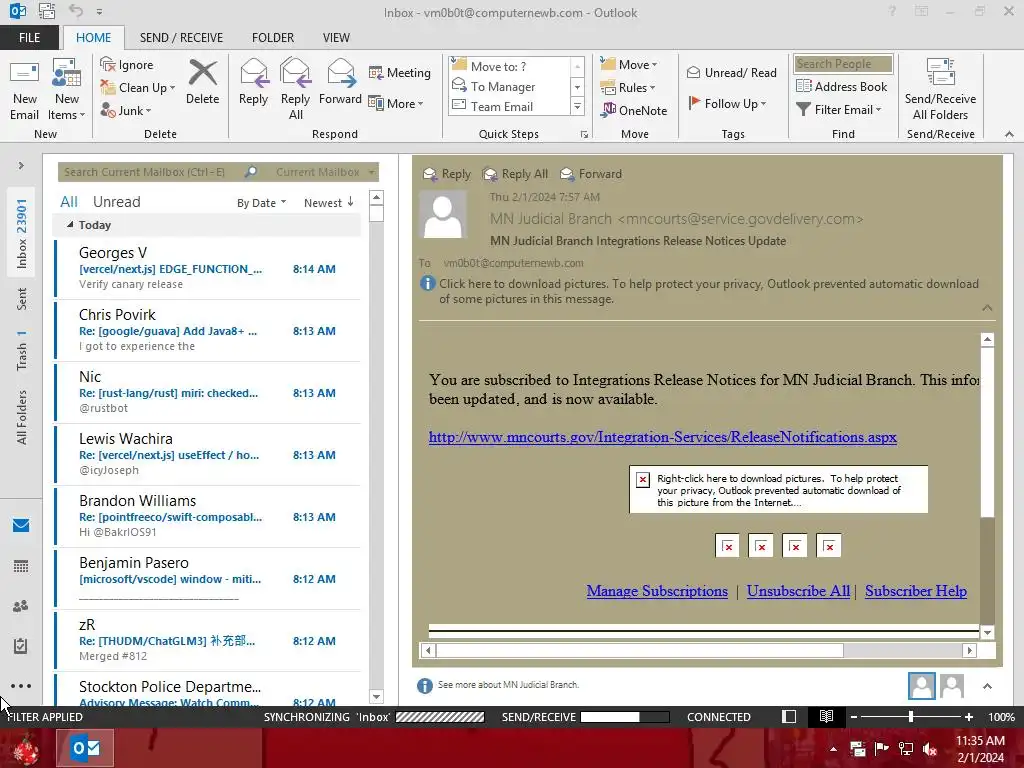Choose the 'To Manager' quick step

(510, 86)
